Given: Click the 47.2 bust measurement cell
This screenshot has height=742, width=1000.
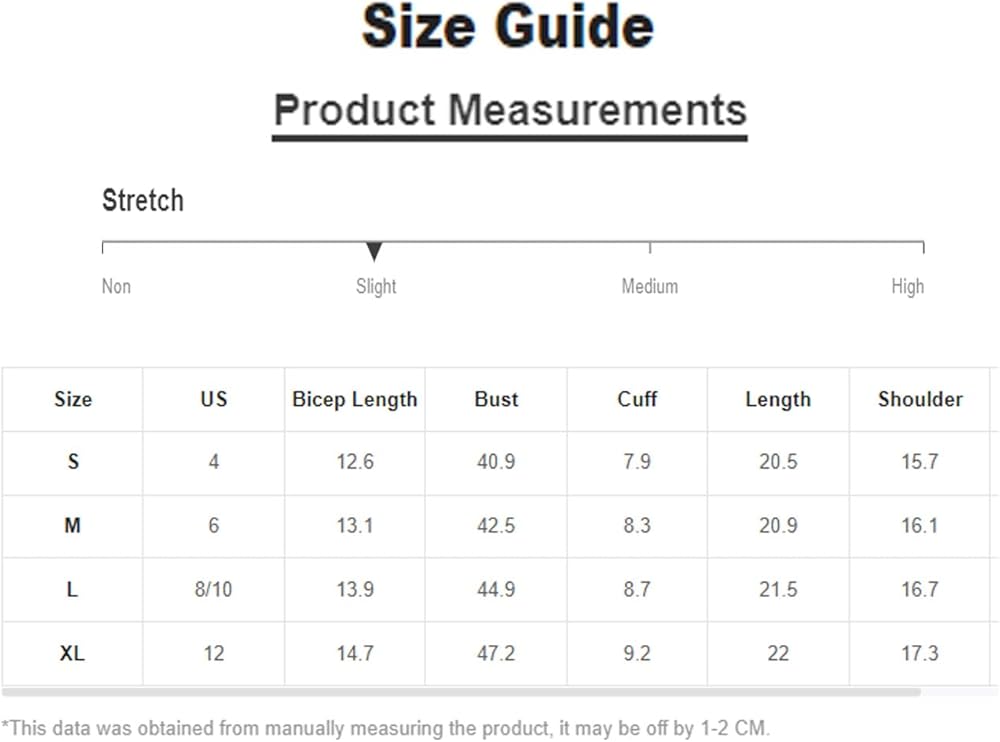Looking at the screenshot, I should [496, 653].
